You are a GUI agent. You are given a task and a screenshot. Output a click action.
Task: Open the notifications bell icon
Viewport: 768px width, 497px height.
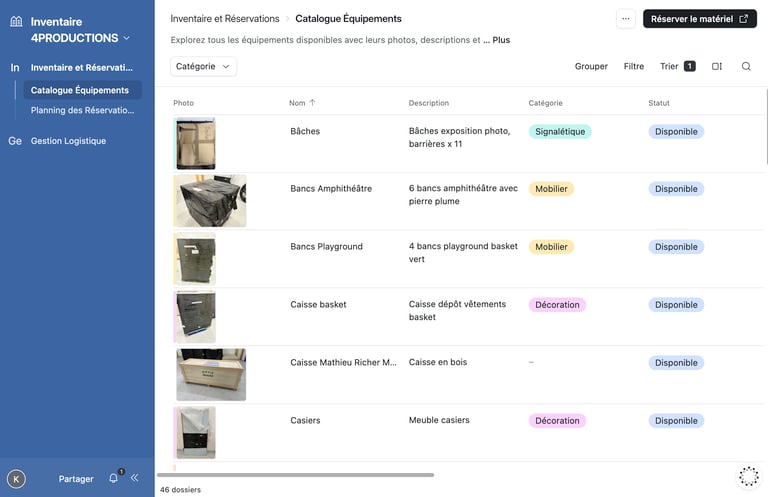click(x=114, y=477)
